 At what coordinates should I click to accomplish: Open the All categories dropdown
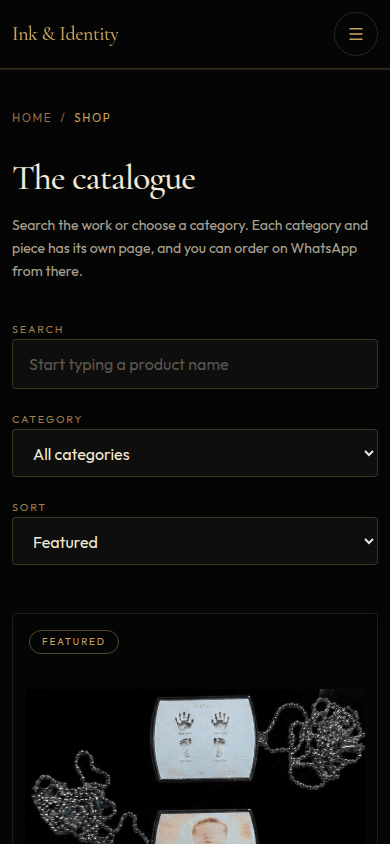pos(195,453)
